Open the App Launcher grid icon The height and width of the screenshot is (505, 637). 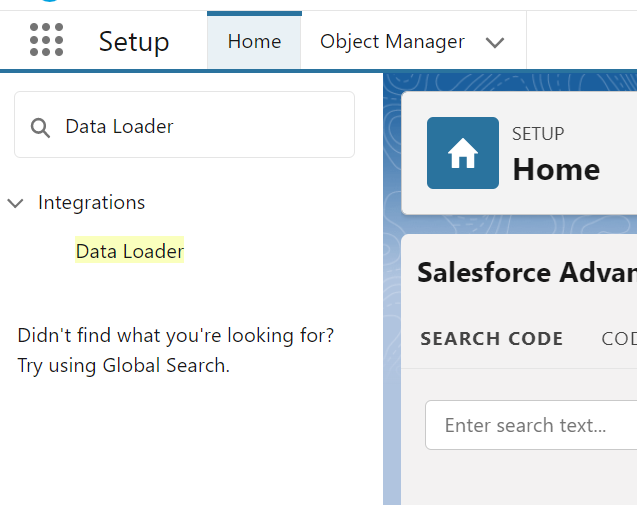click(x=46, y=41)
